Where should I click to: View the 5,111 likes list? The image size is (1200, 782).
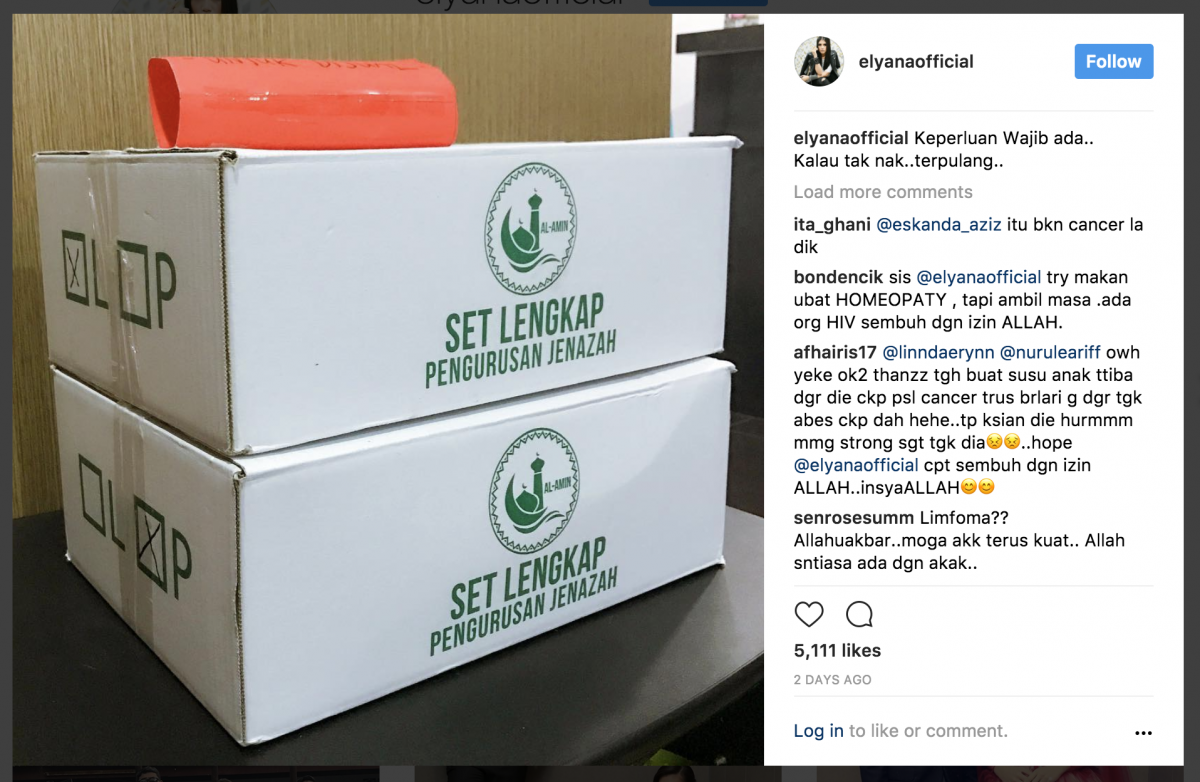click(x=838, y=651)
